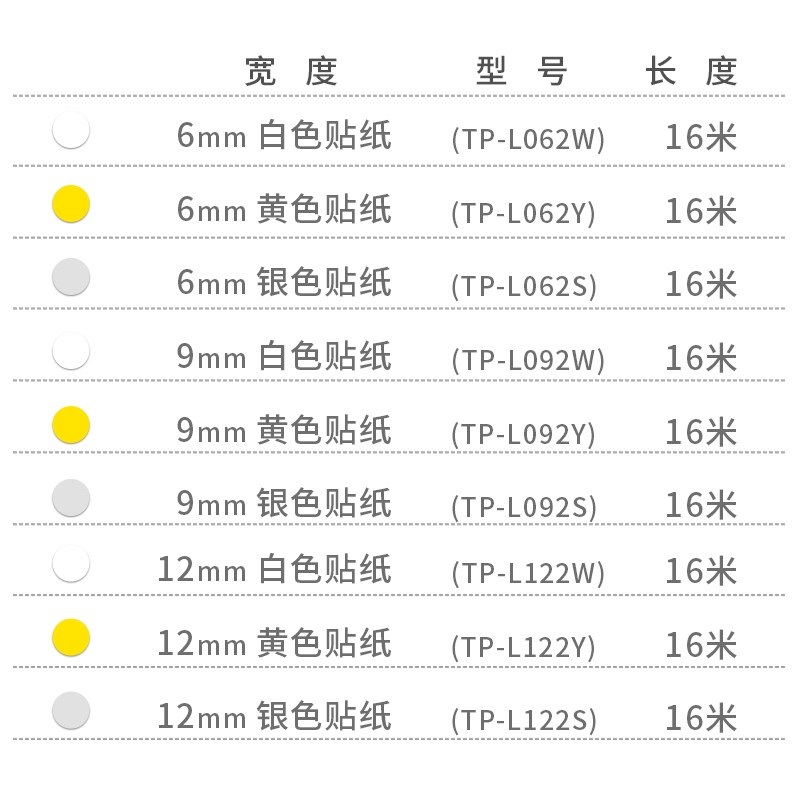Click the 型号 column header

521,72
